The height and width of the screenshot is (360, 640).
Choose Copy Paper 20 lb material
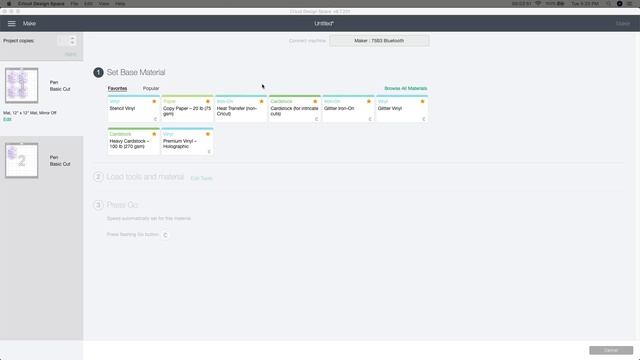point(187,109)
